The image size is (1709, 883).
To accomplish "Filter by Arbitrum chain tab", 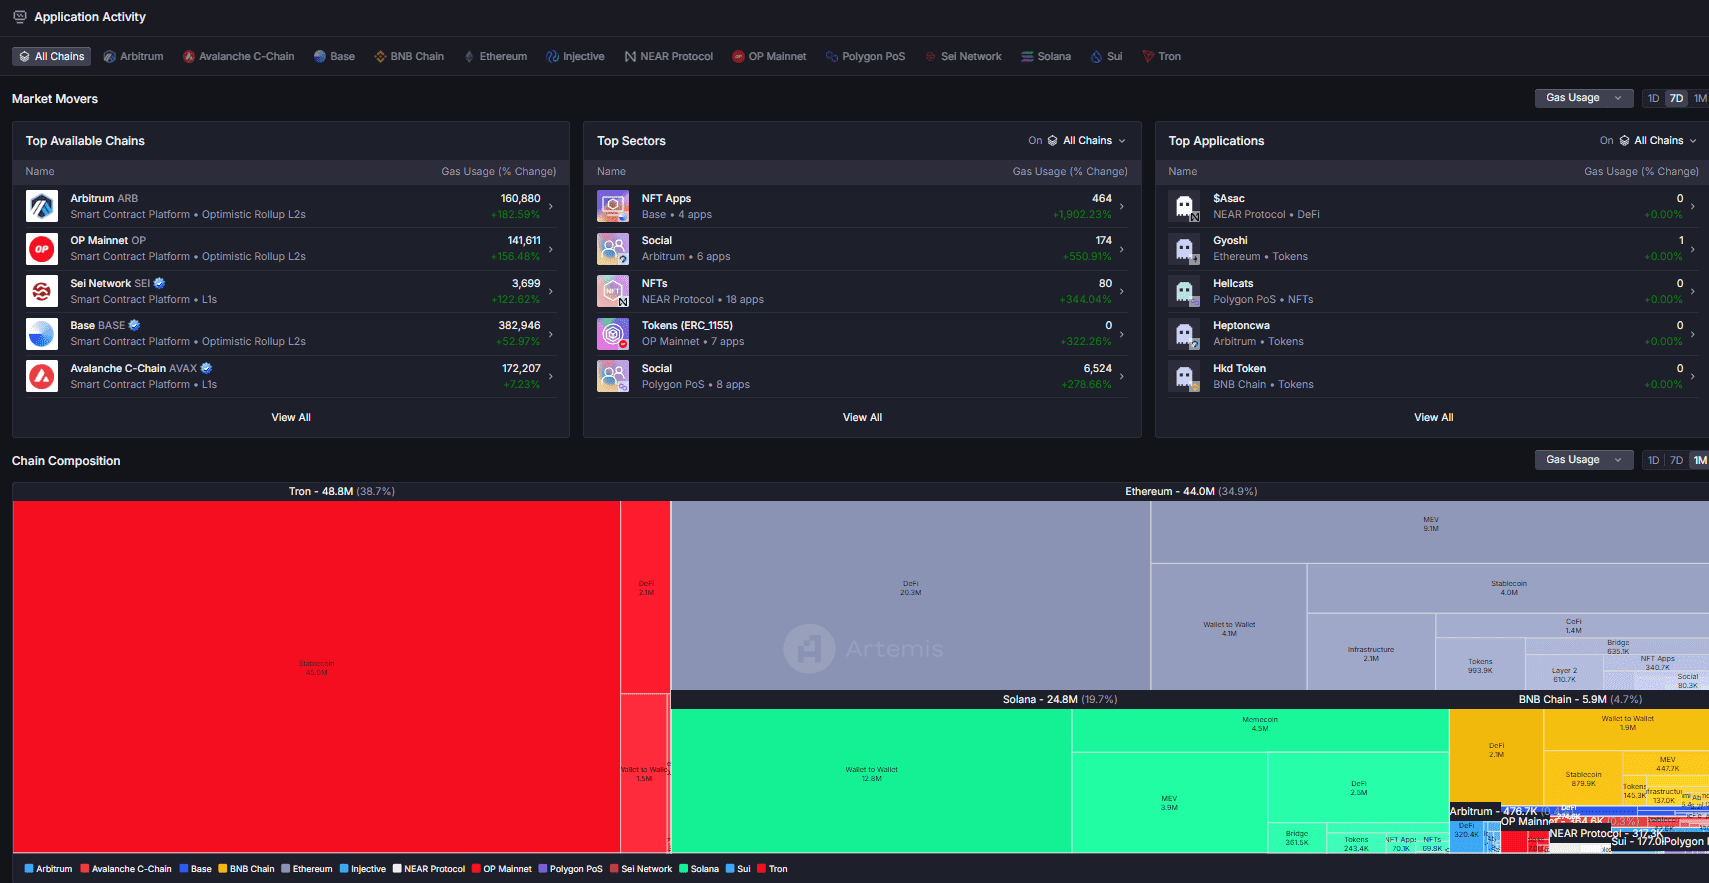I will point(133,56).
